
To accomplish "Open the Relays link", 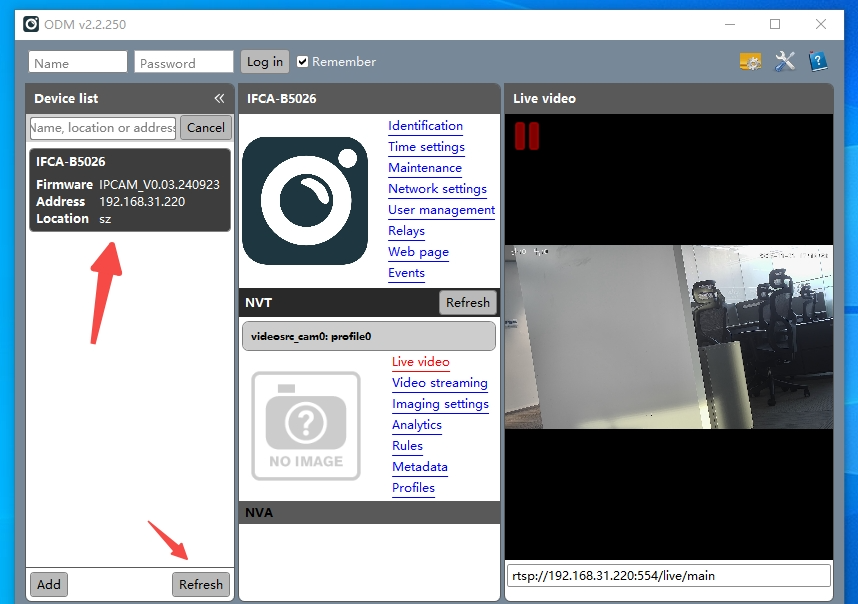I will (x=406, y=231).
